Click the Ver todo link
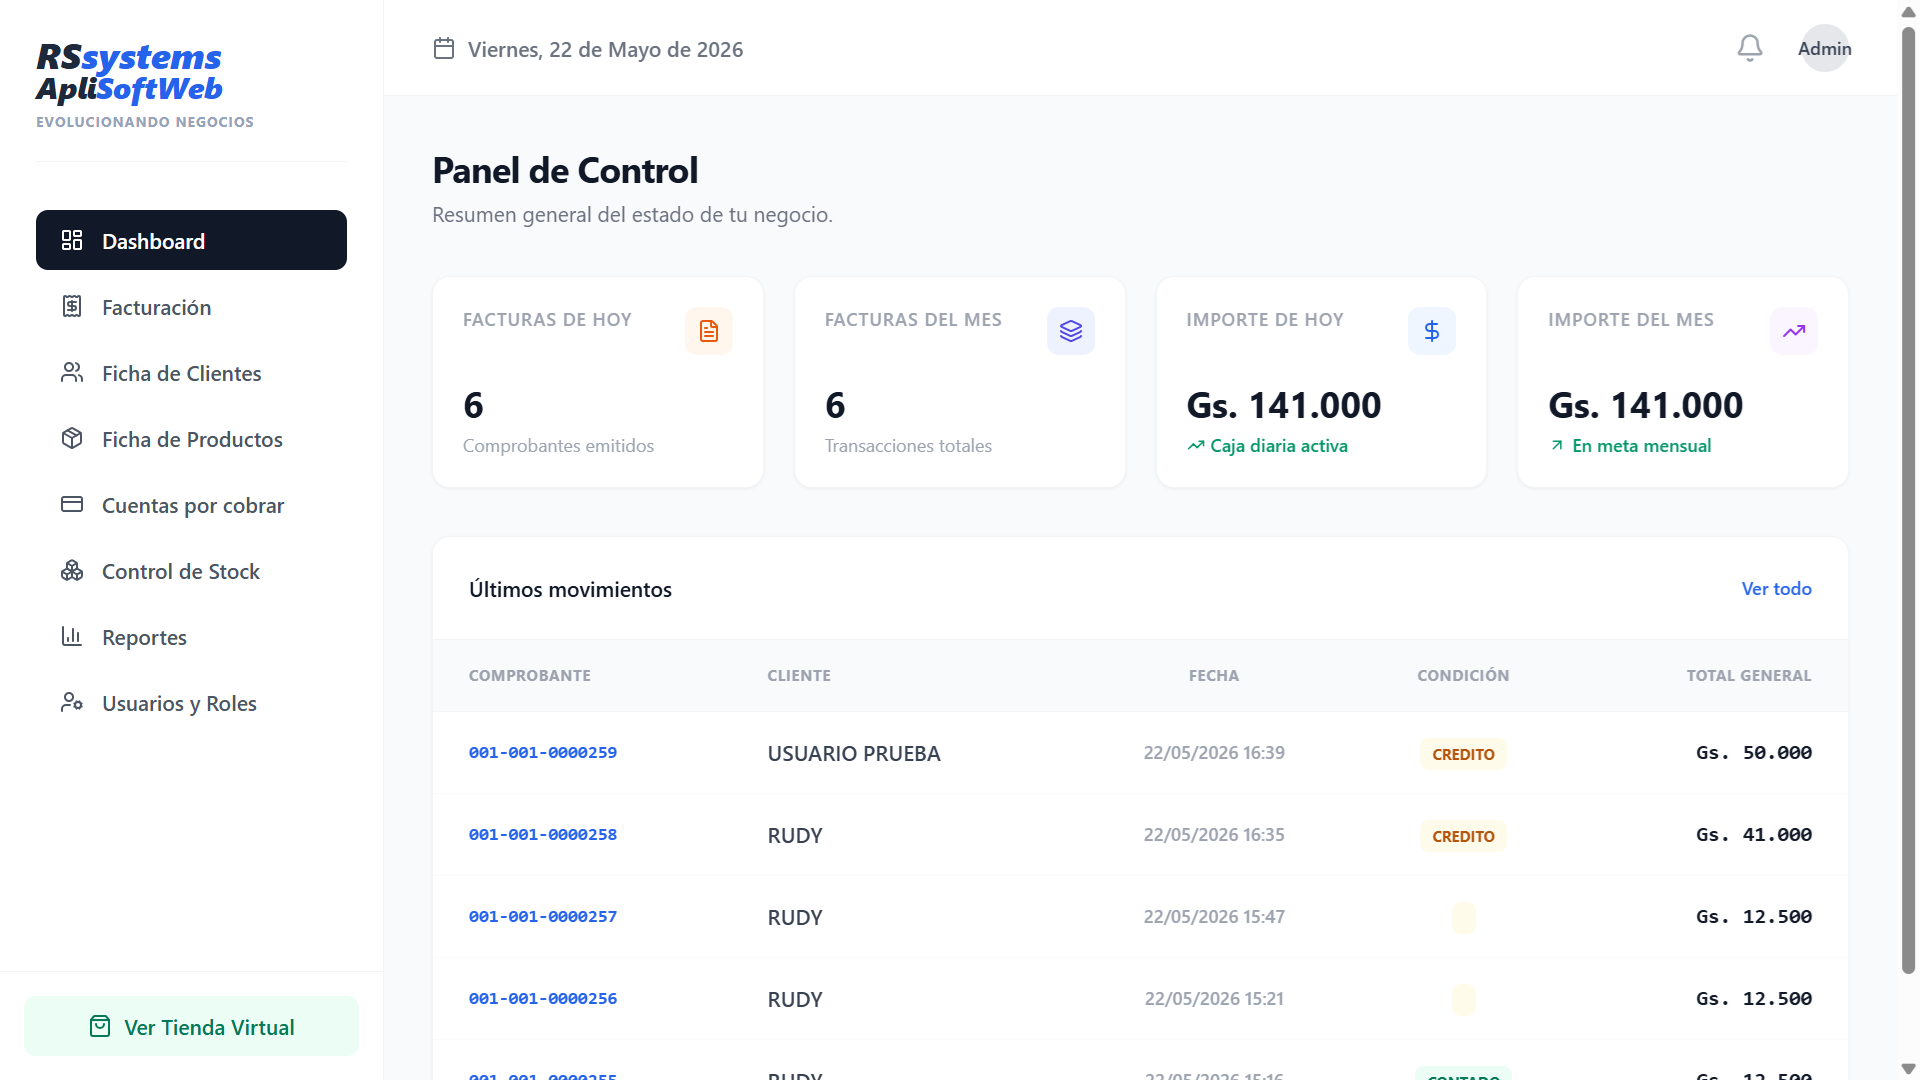The height and width of the screenshot is (1080, 1920). [x=1776, y=589]
